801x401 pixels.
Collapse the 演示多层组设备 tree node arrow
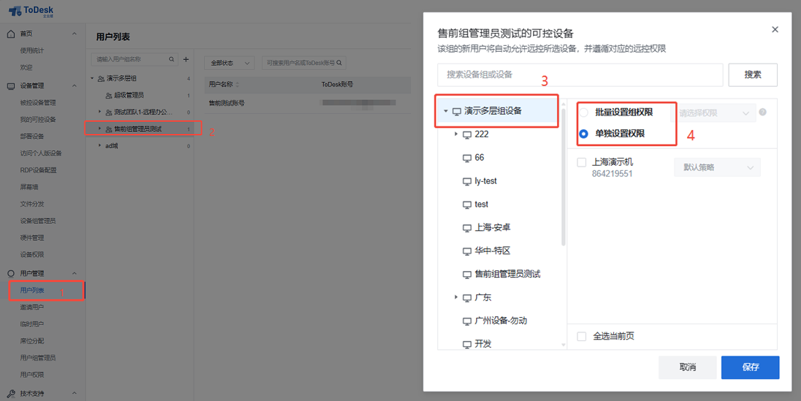pyautogui.click(x=445, y=111)
